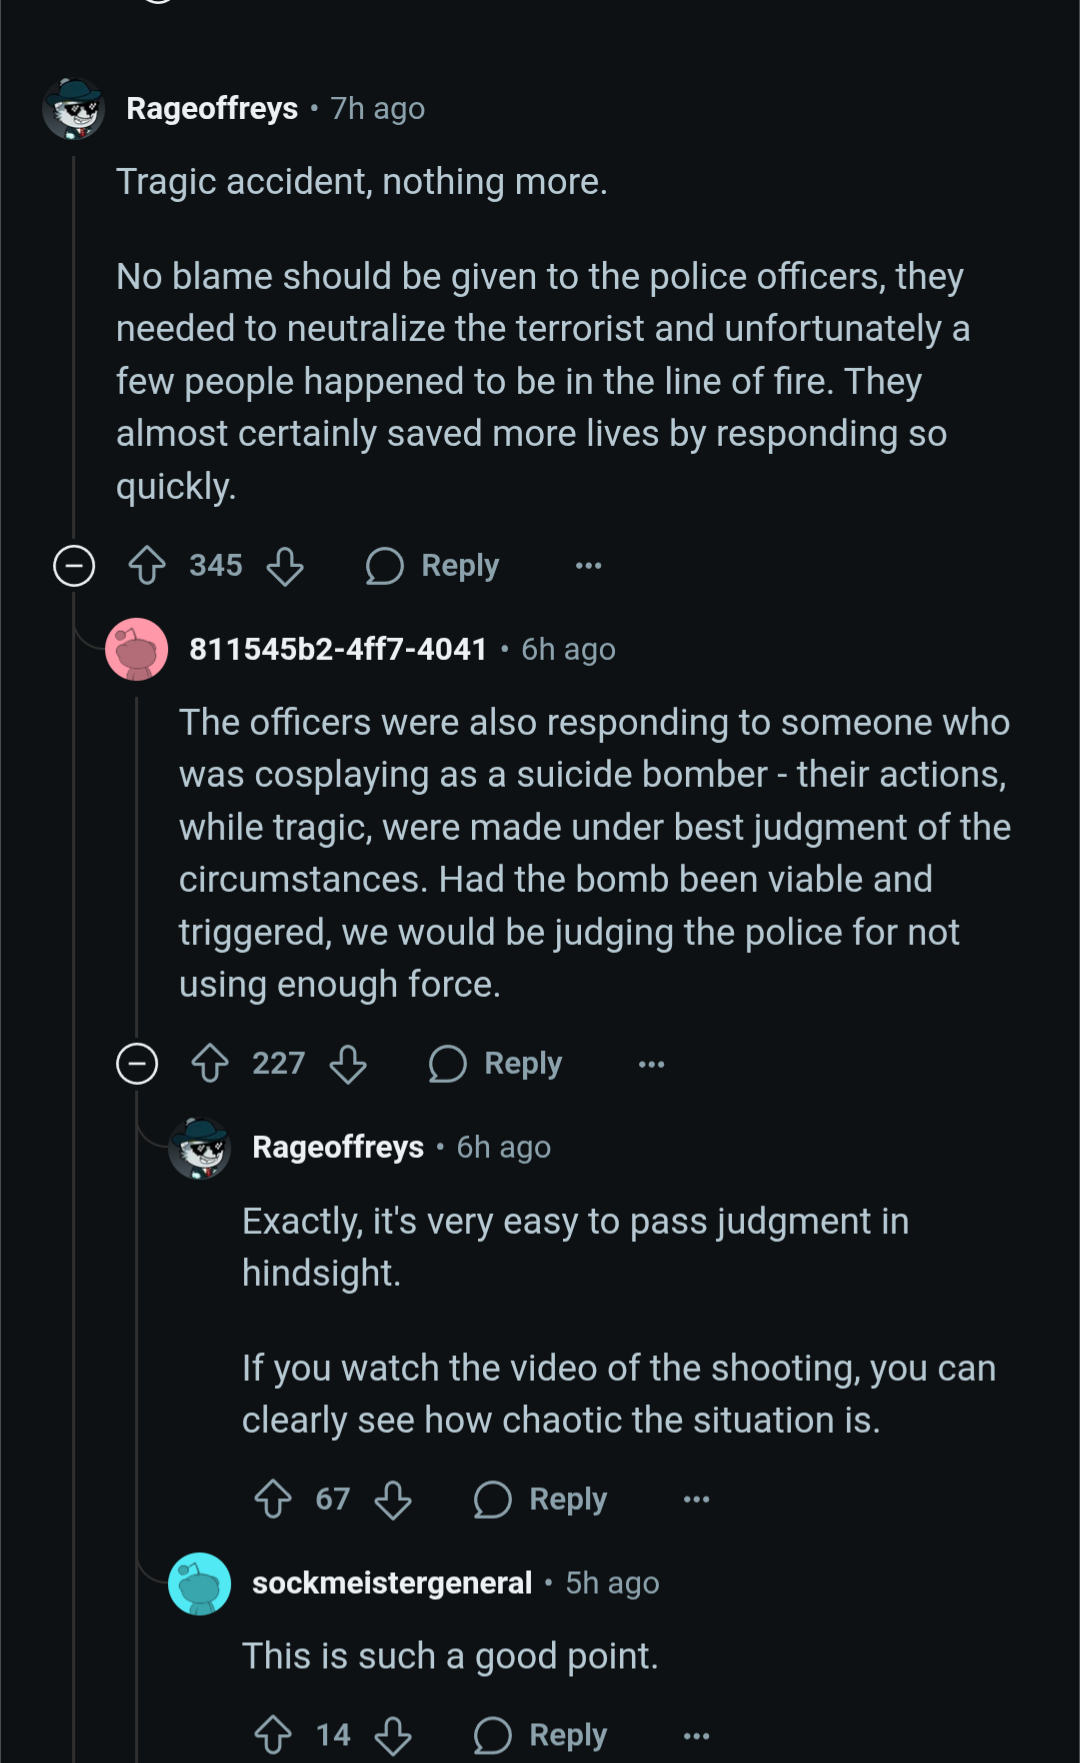1080x1763 pixels.
Task: Open sockmeistergeneral's user profile
Action: 391,1583
